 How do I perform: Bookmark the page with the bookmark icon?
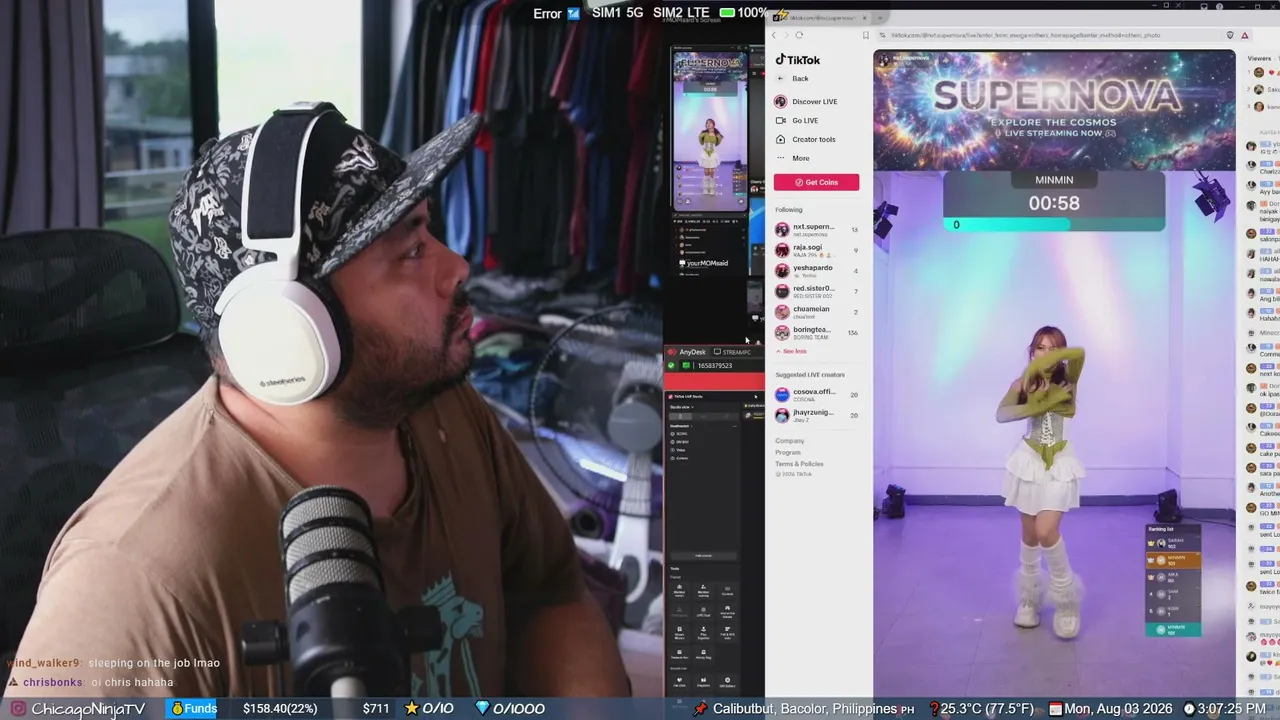coord(866,35)
